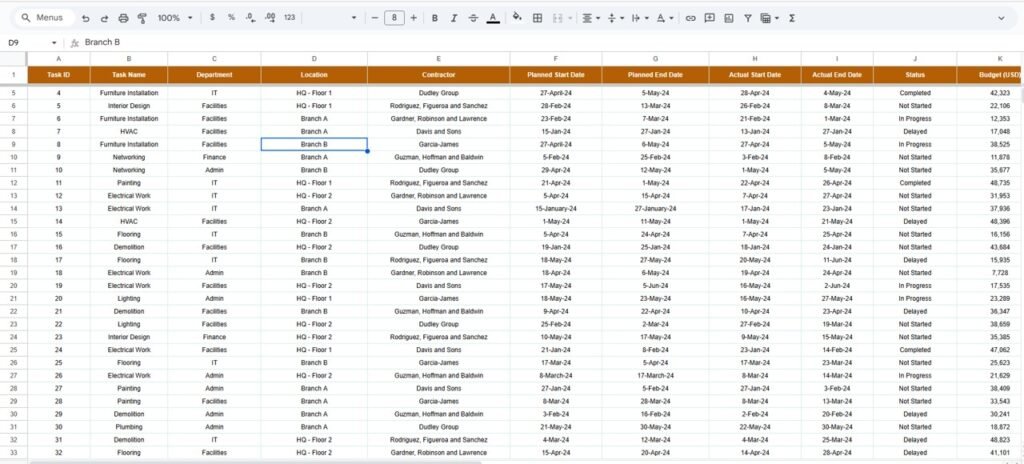Apply percent format with the % icon

pyautogui.click(x=231, y=18)
